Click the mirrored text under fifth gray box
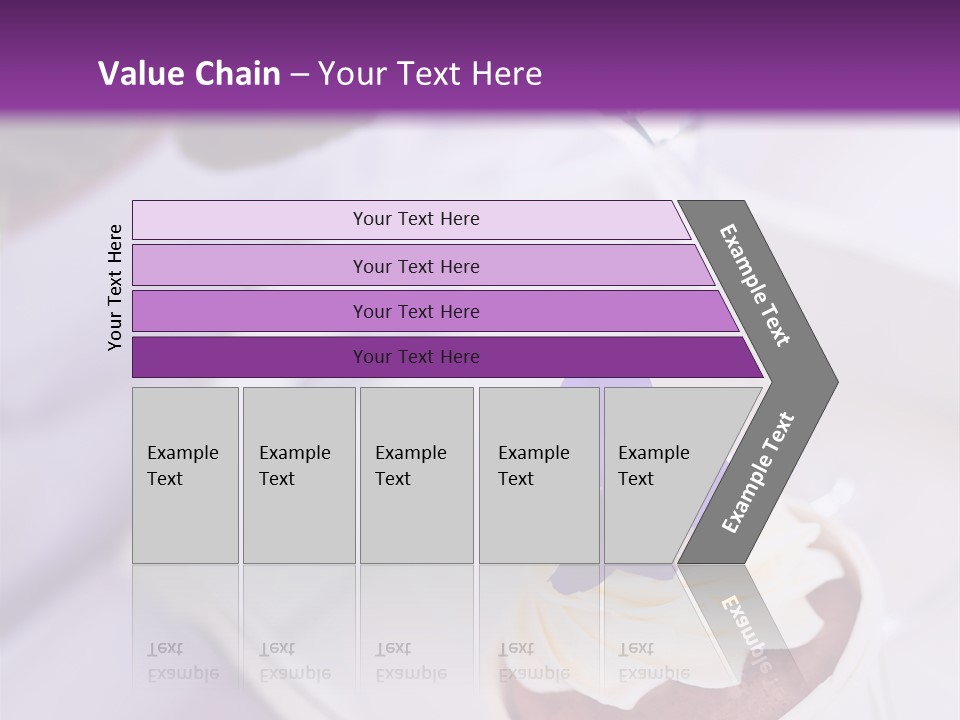Viewport: 960px width, 720px height. 654,660
